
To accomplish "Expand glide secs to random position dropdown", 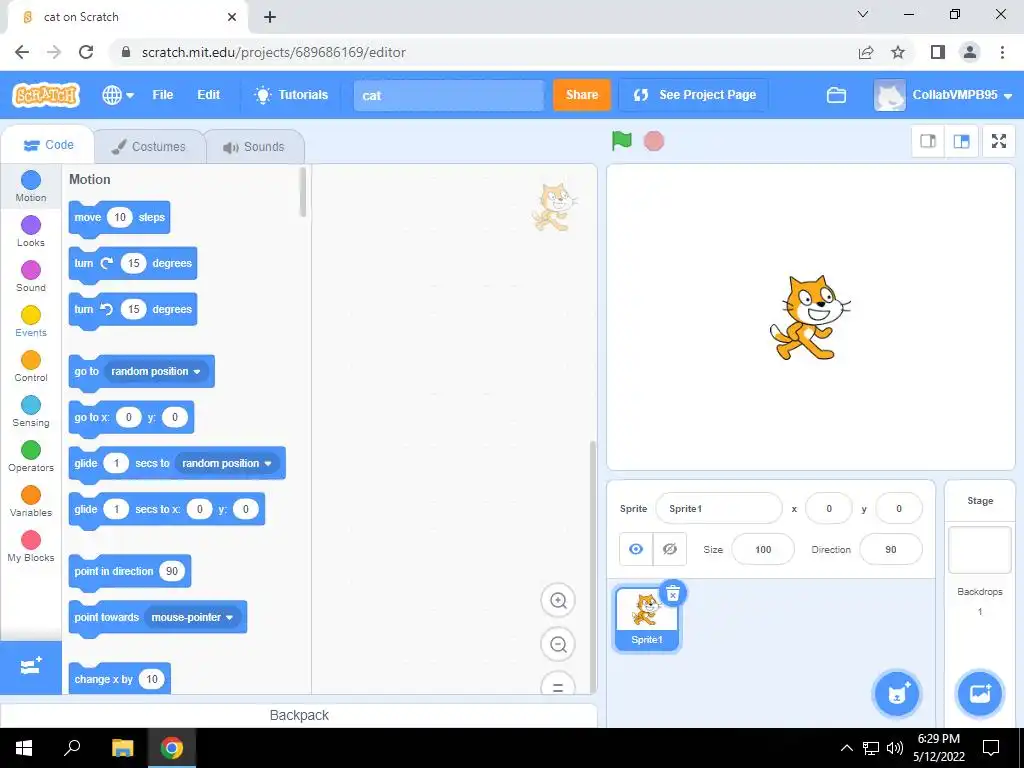I will [227, 463].
